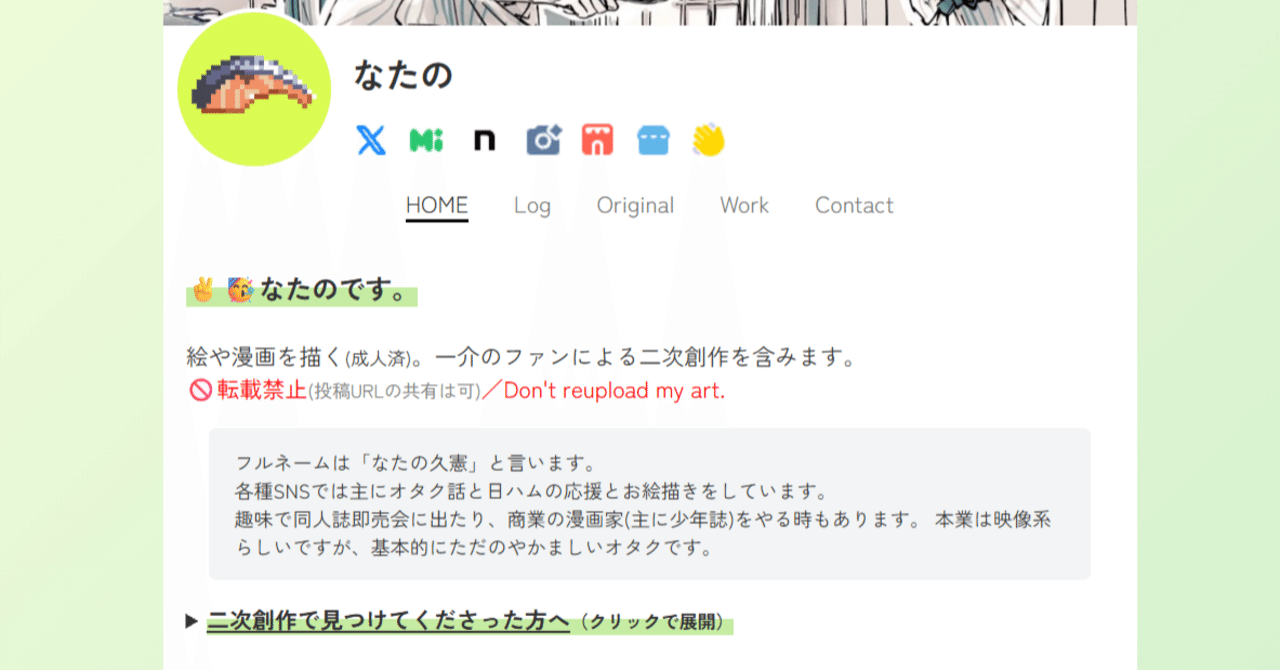Viewport: 1280px width, 670px height.
Task: Open the X (Twitter) profile icon
Action: tap(370, 140)
